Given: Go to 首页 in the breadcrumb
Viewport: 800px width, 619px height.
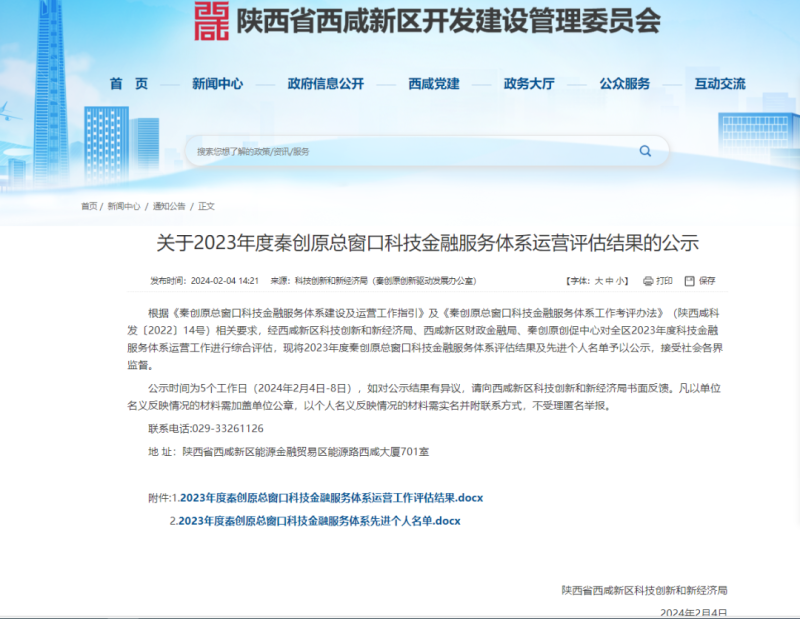Looking at the screenshot, I should 89,206.
